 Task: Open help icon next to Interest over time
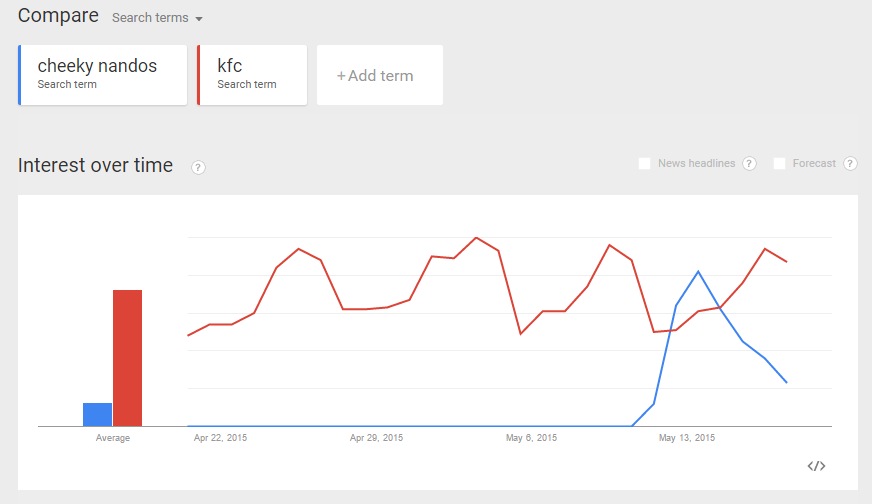pyautogui.click(x=198, y=167)
